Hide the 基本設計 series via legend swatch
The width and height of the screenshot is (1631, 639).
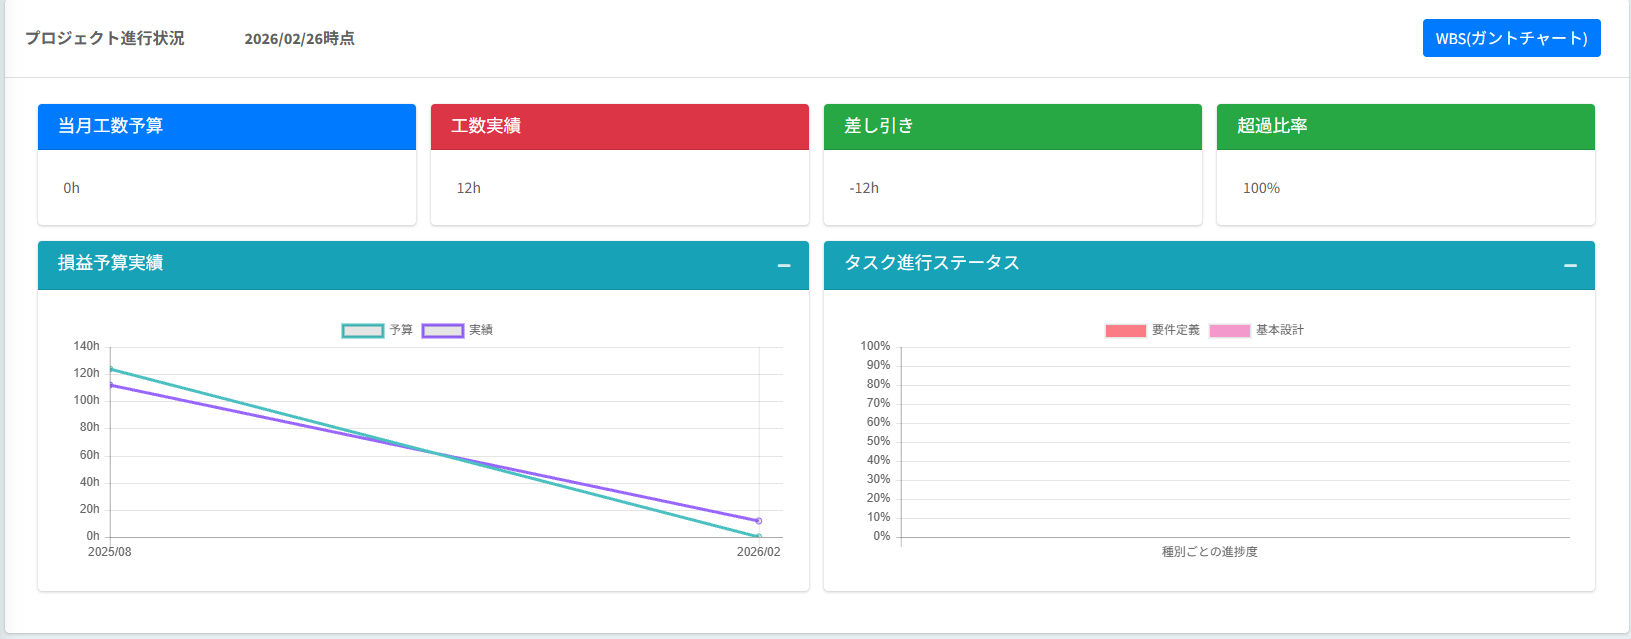tap(1229, 330)
